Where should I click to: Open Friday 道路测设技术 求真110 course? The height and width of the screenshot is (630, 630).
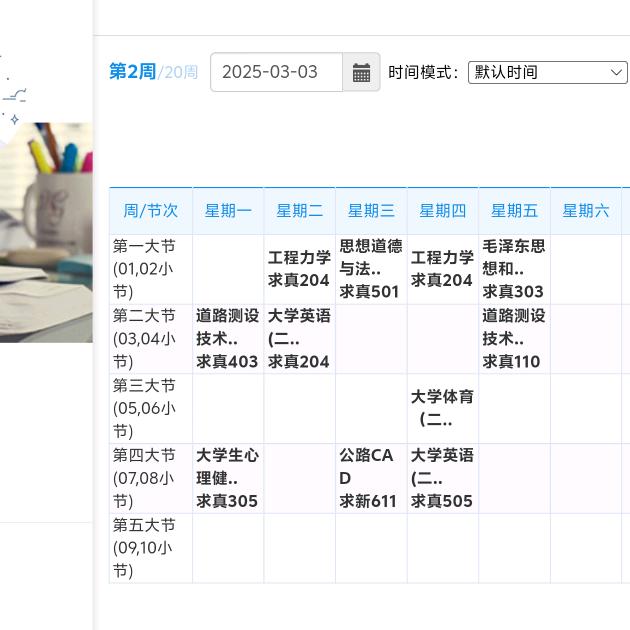[514, 339]
